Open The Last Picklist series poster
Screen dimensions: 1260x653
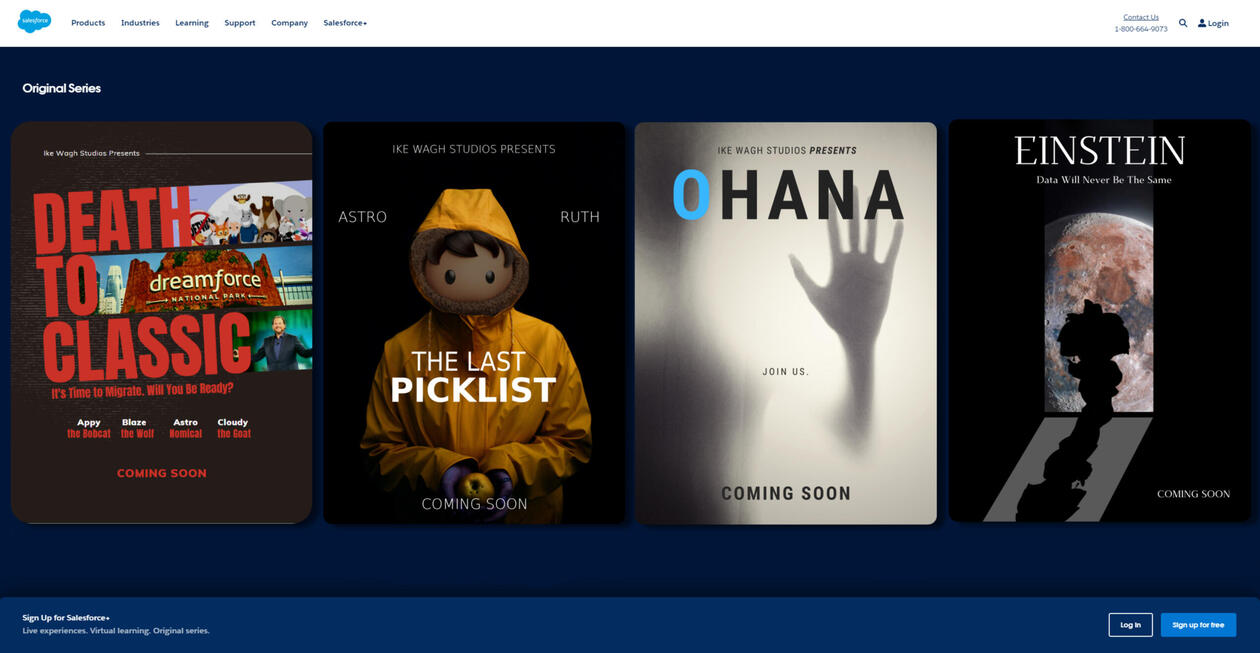coord(474,322)
